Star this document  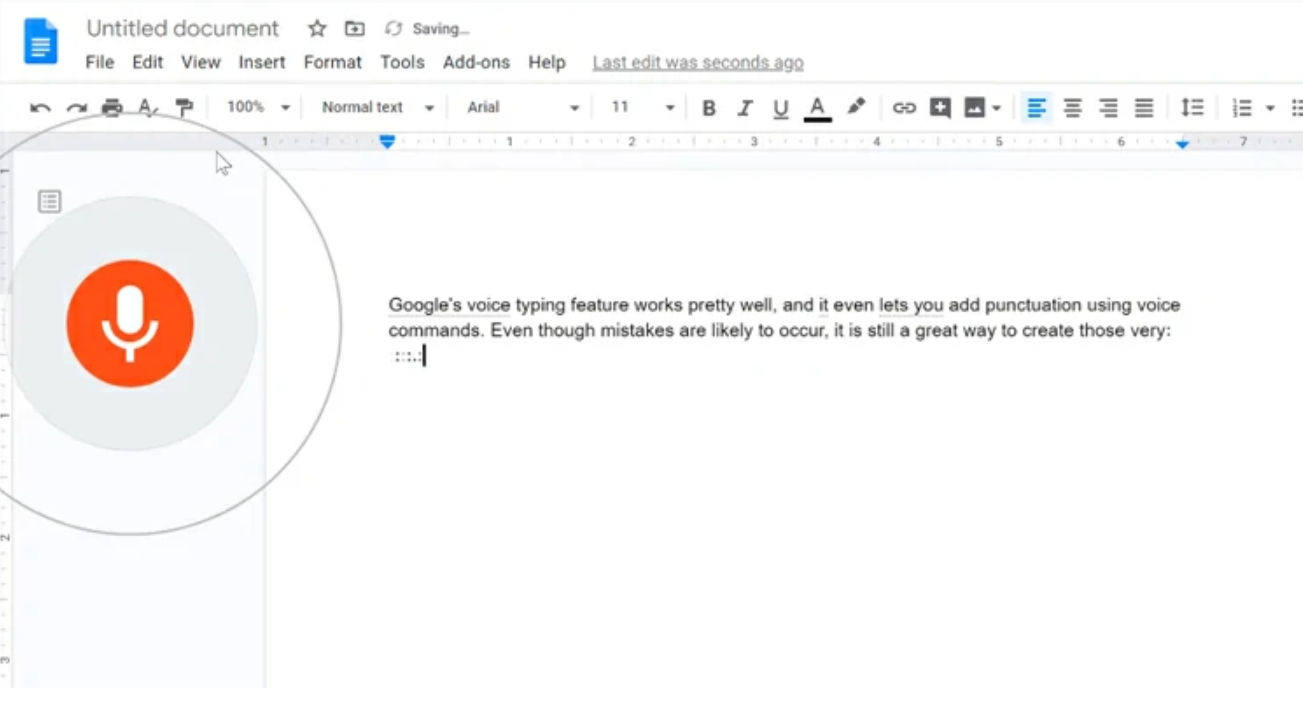316,29
